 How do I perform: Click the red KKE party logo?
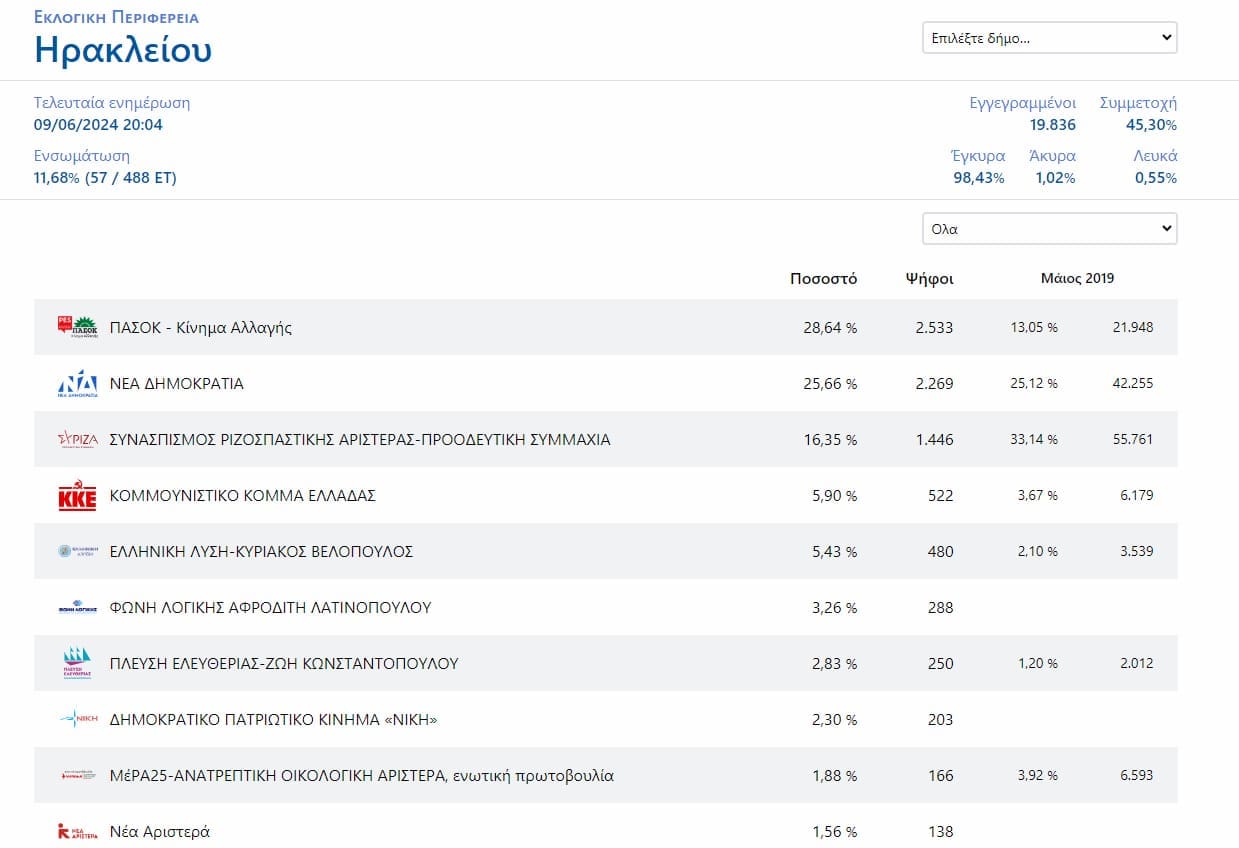click(78, 495)
